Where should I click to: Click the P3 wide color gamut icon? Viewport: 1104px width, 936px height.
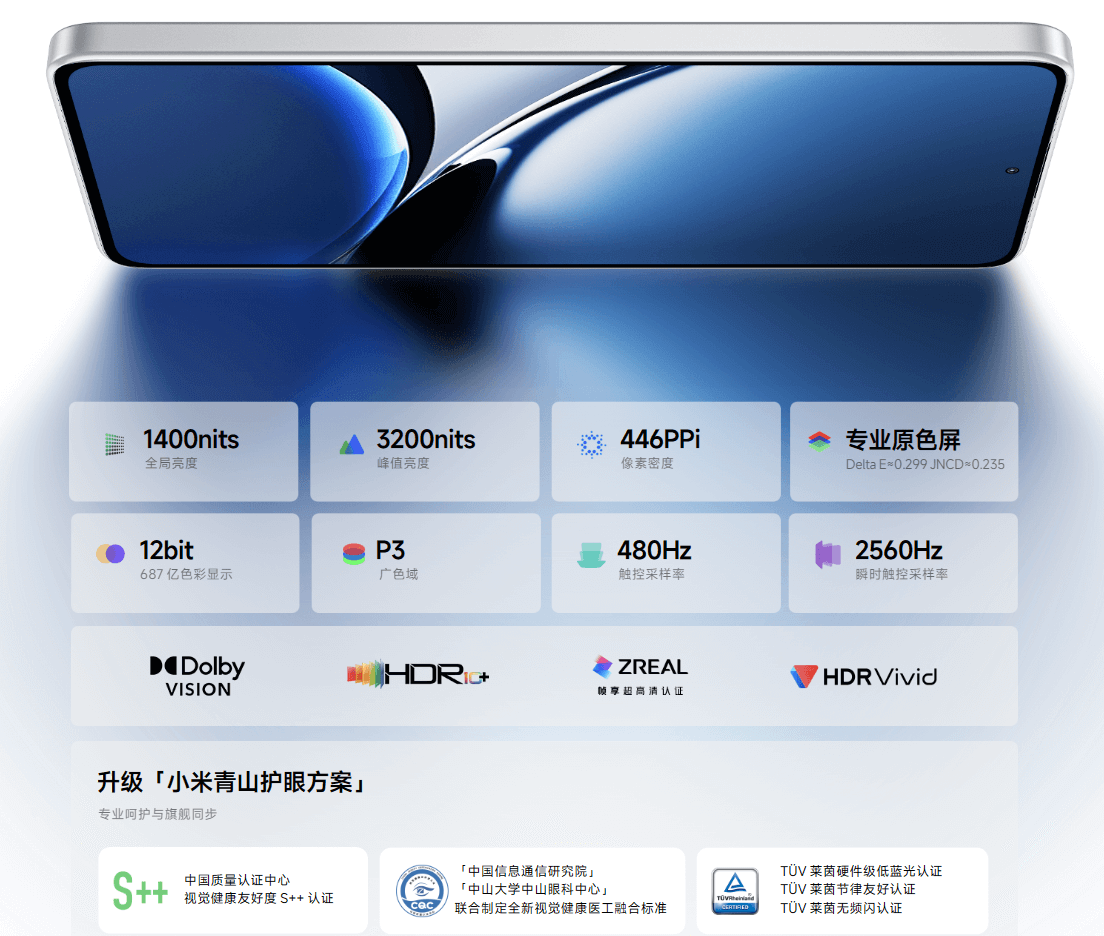pos(352,551)
